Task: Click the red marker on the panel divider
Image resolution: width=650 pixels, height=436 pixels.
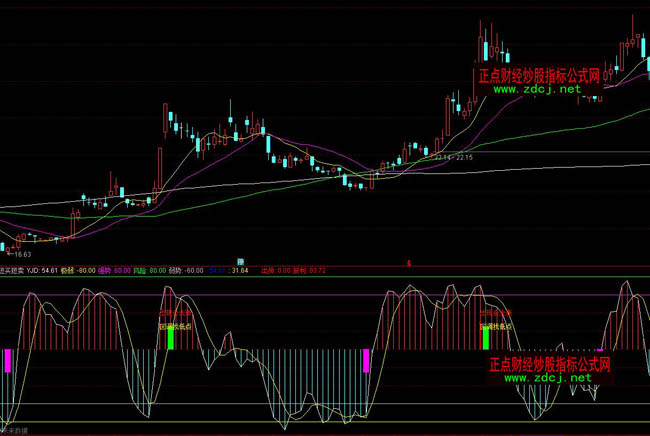Action: 409,261
